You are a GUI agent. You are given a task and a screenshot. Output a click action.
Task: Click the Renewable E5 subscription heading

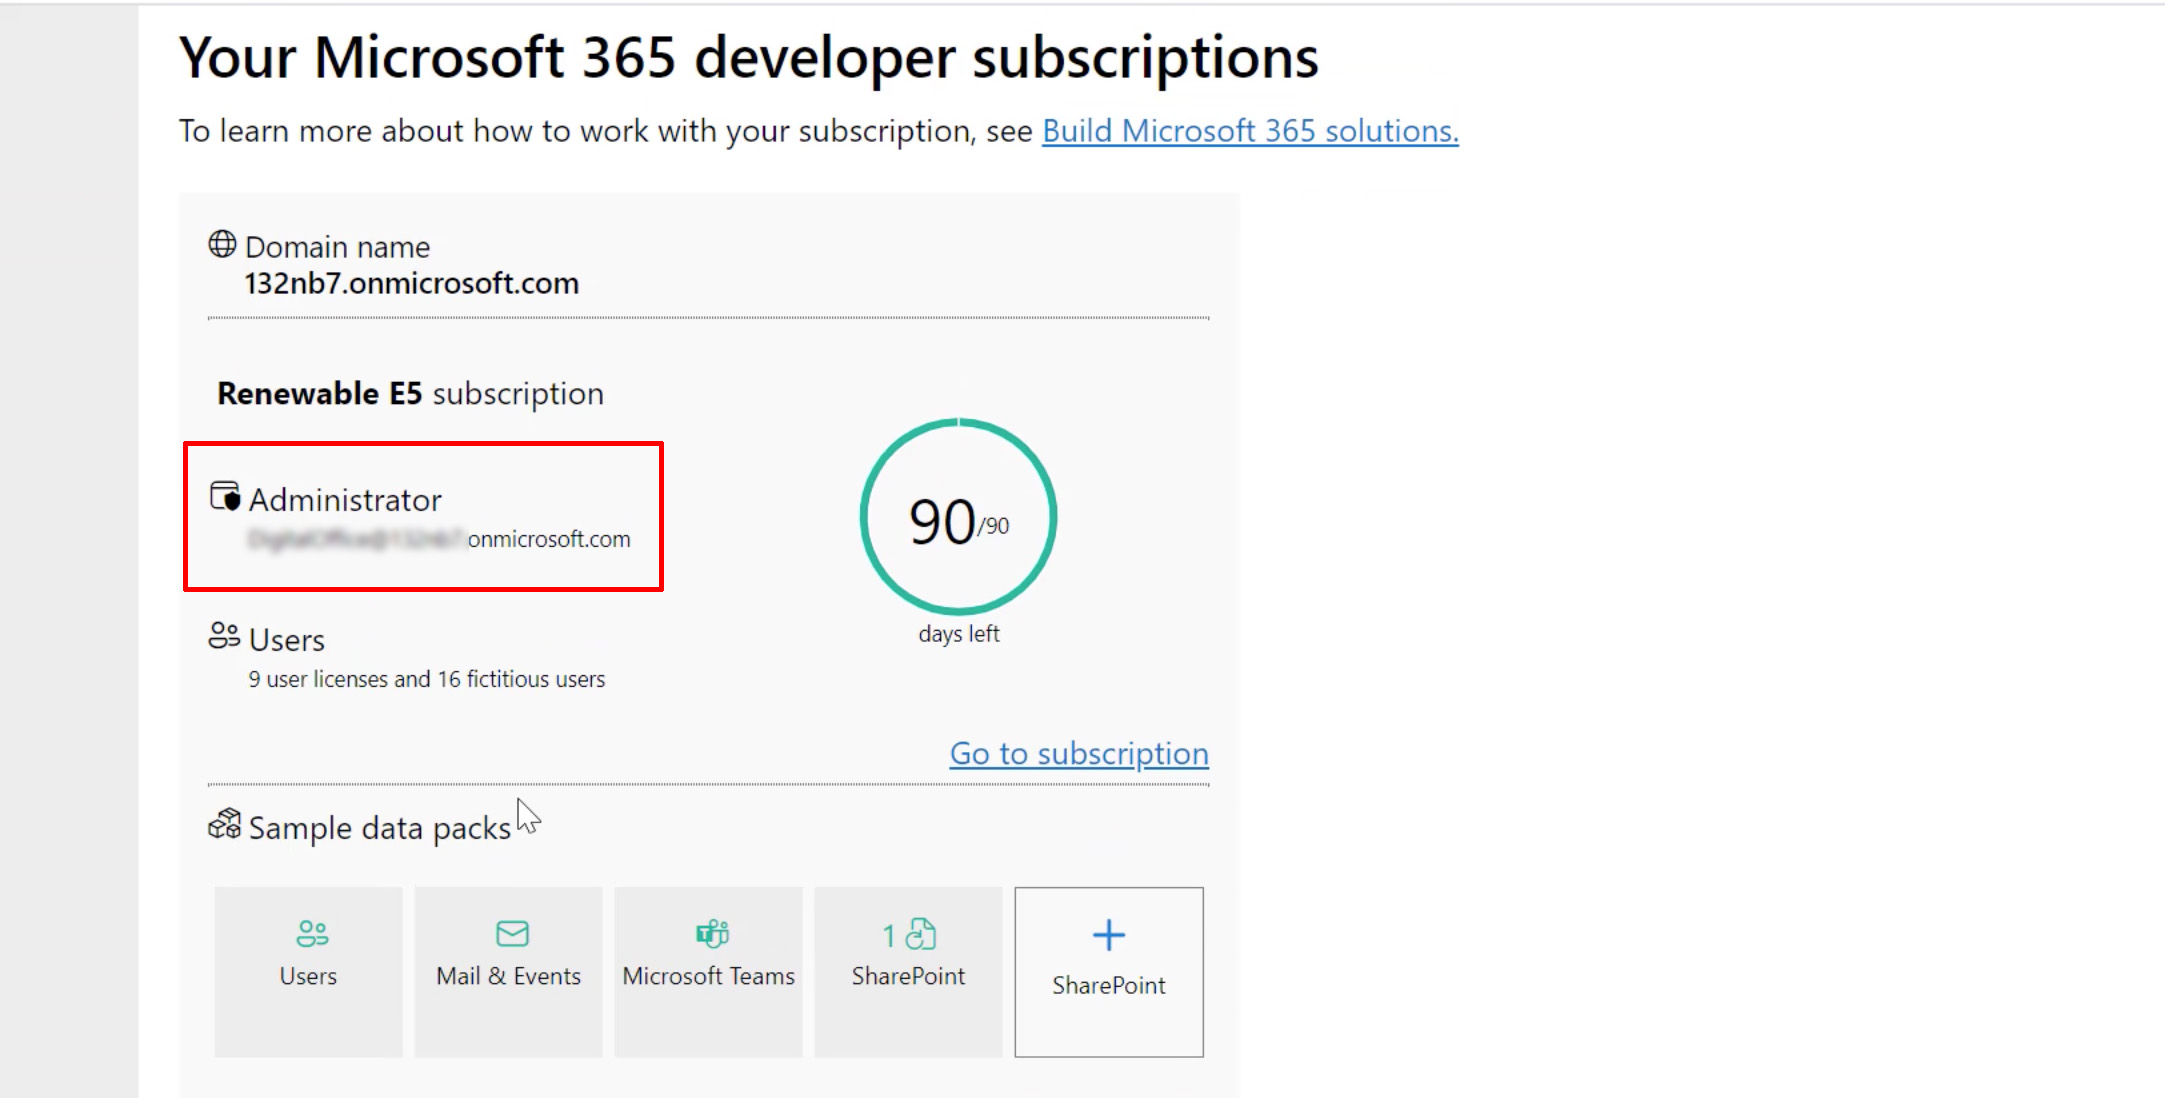(x=410, y=394)
